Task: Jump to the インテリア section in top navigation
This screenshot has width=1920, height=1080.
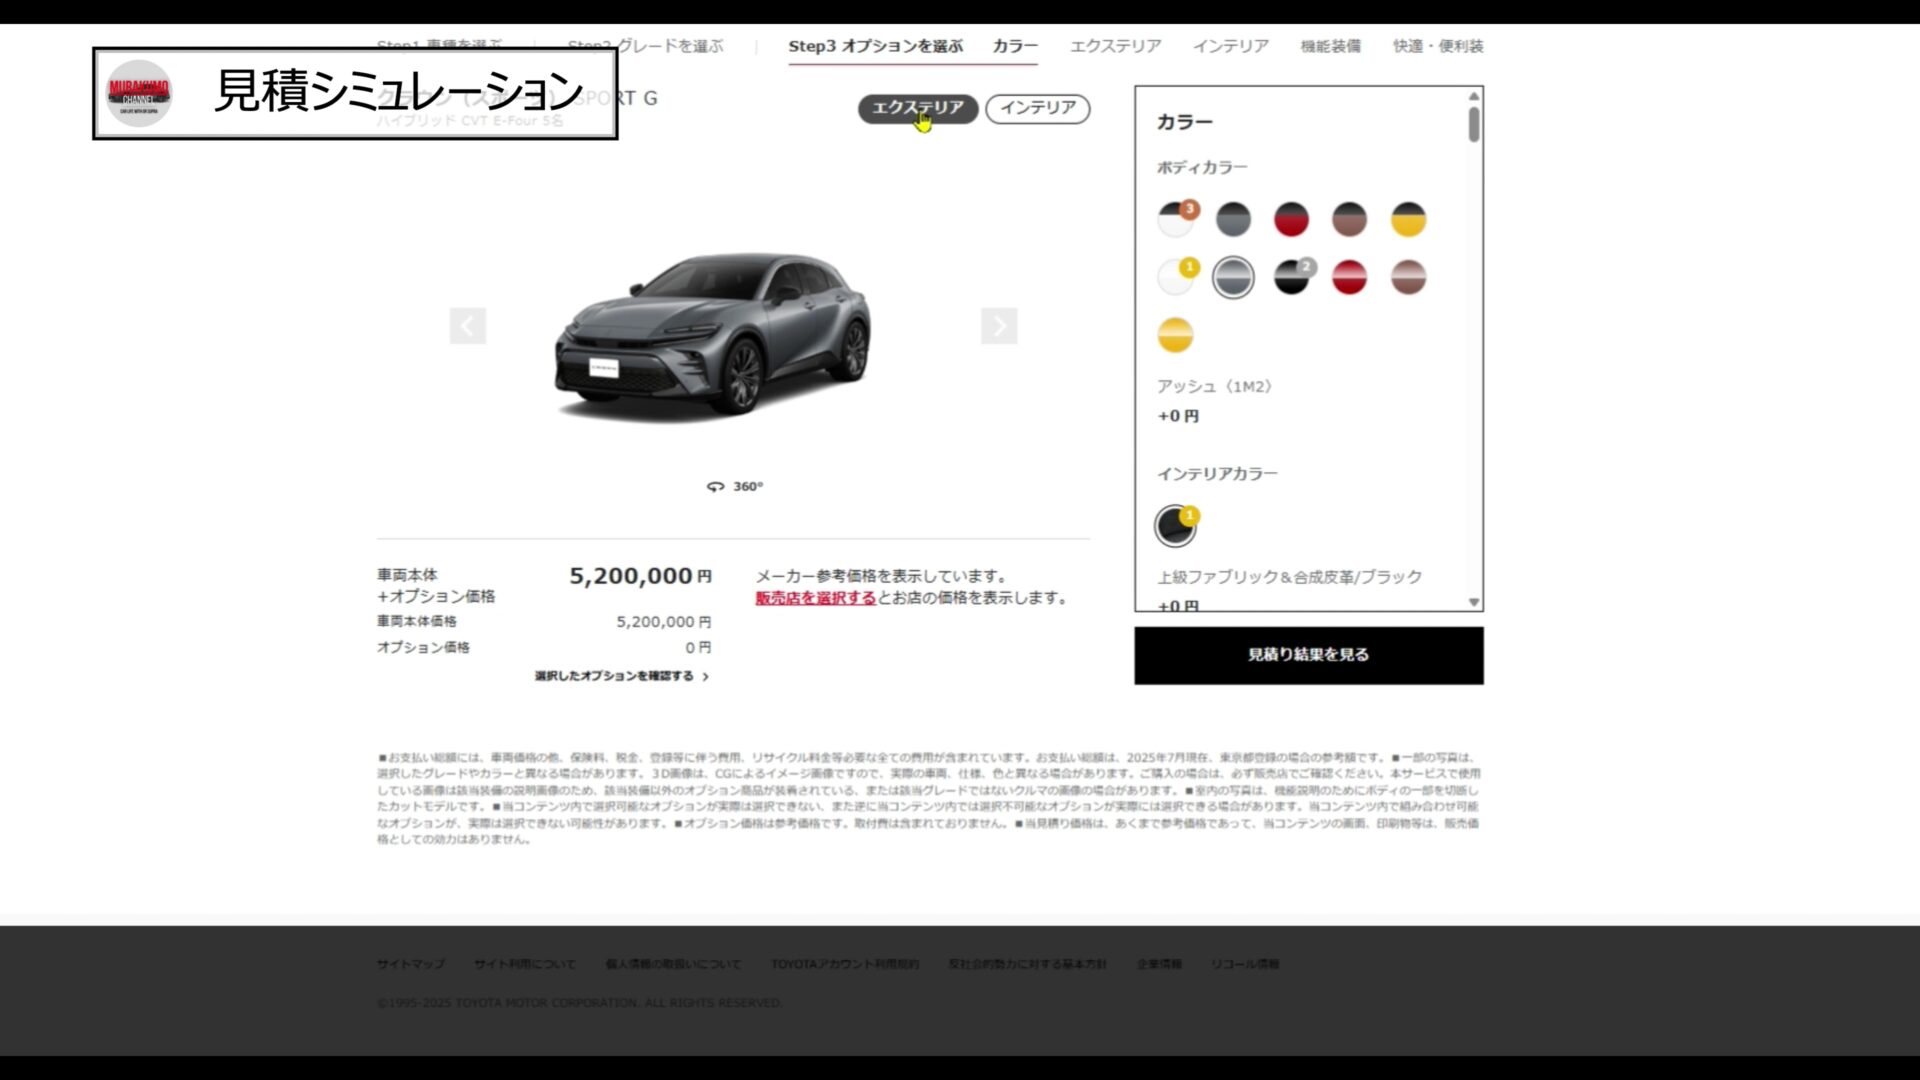Action: coord(1230,46)
